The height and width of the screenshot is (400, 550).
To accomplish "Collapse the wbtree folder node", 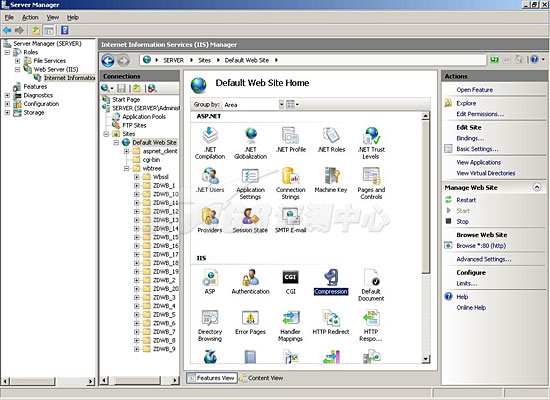I will click(x=126, y=168).
